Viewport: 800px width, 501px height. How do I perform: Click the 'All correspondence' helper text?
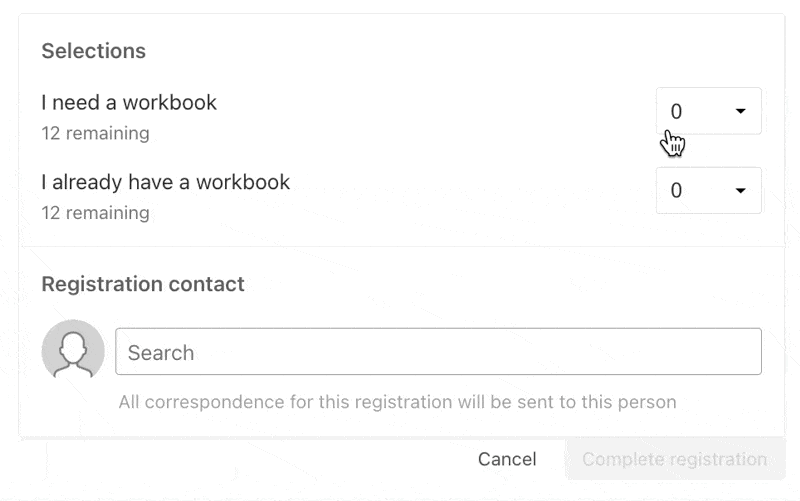(397, 402)
